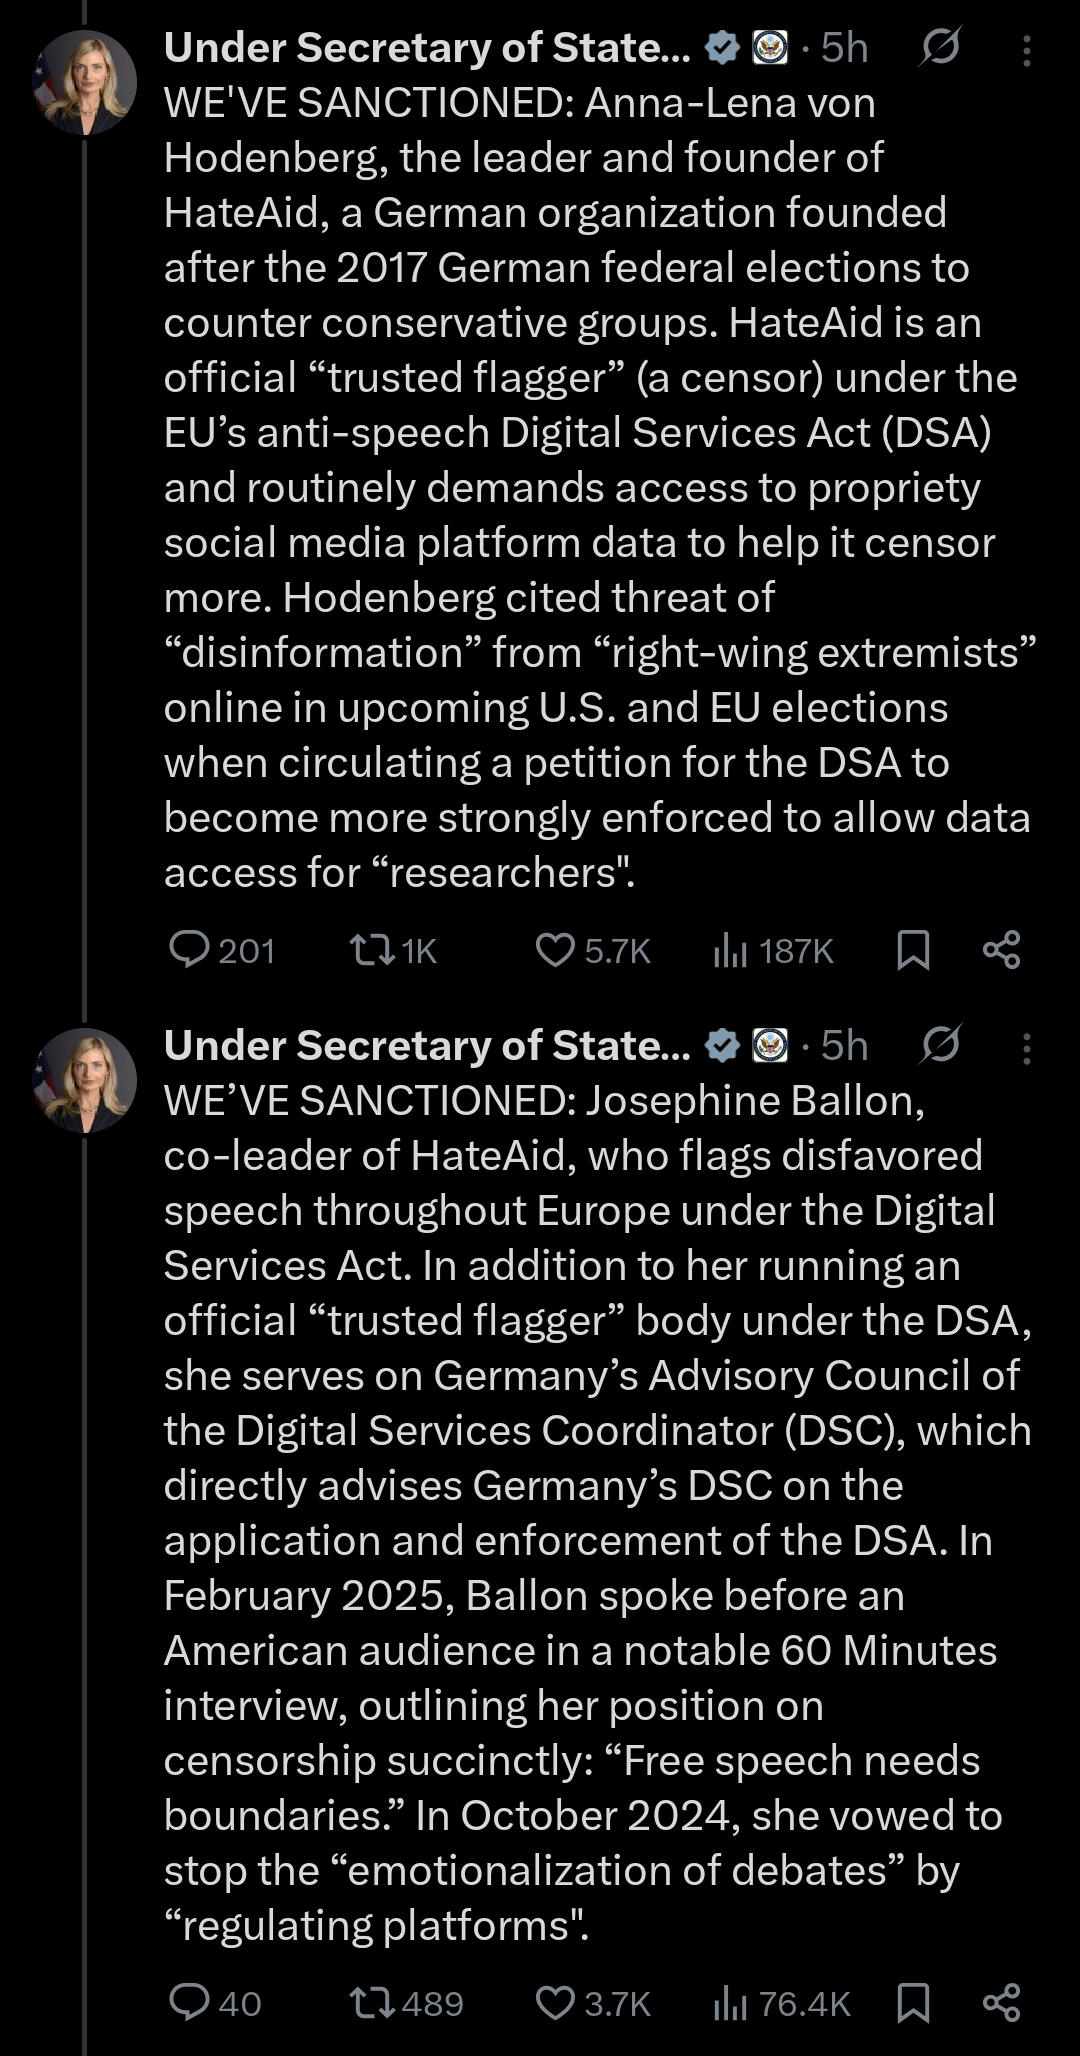Screen dimensions: 1080x2056
Task: View analytics of the 76.4K views post
Action: pos(731,2003)
